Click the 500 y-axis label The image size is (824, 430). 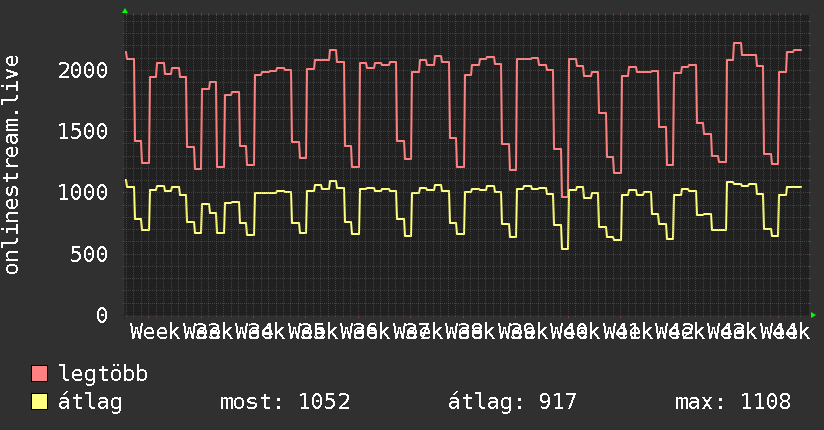coord(89,254)
